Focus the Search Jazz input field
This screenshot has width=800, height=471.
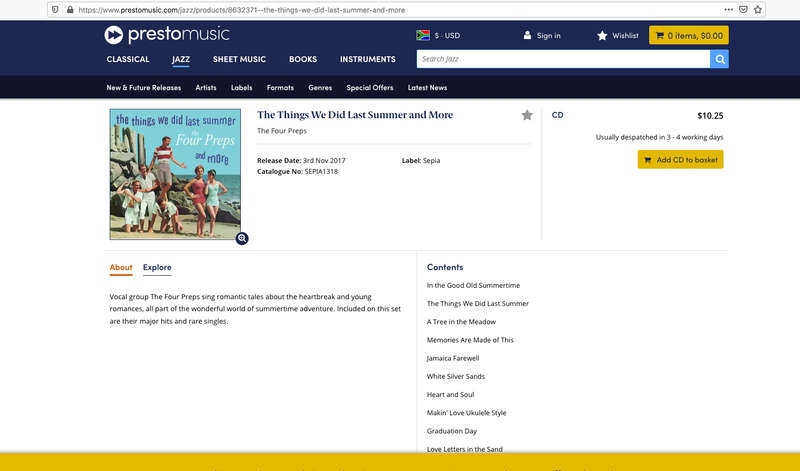(x=563, y=59)
